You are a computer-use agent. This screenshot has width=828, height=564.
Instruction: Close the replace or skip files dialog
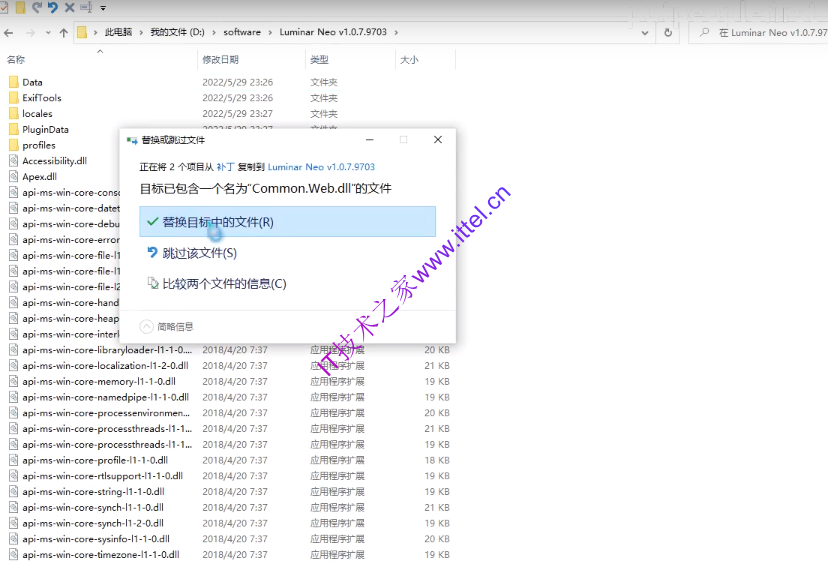438,139
